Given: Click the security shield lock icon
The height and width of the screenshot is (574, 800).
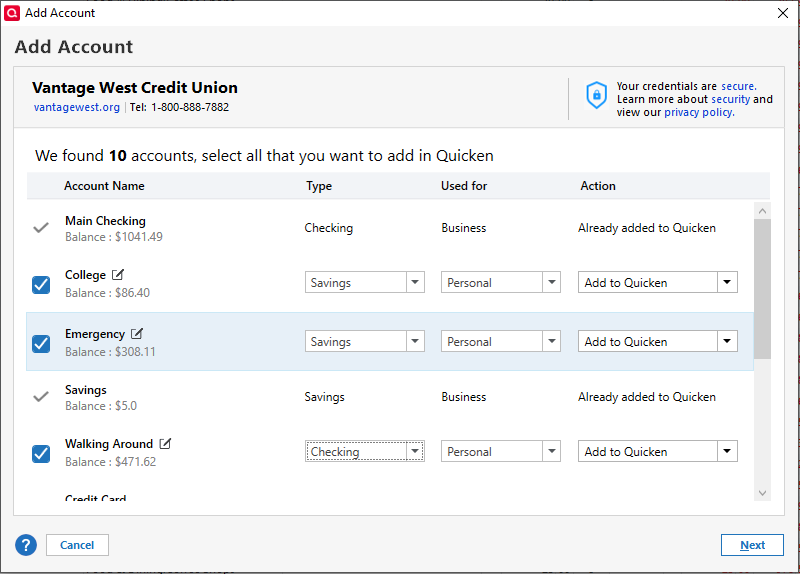Looking at the screenshot, I should (x=596, y=96).
